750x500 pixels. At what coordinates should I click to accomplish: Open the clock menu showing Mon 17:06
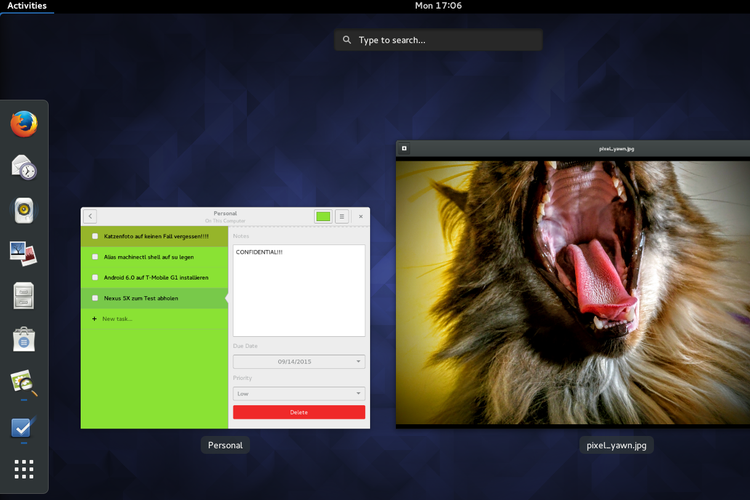(x=438, y=6)
